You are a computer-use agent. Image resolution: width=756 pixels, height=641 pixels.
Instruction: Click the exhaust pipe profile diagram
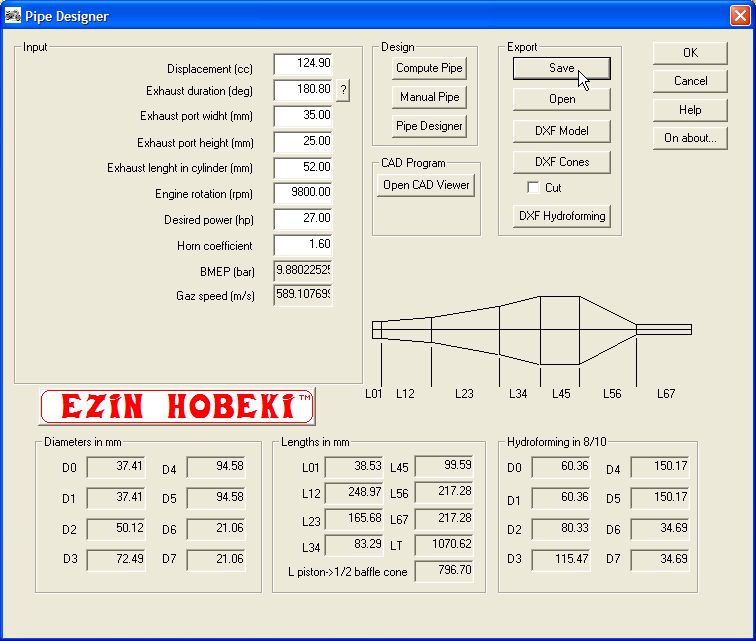531,330
